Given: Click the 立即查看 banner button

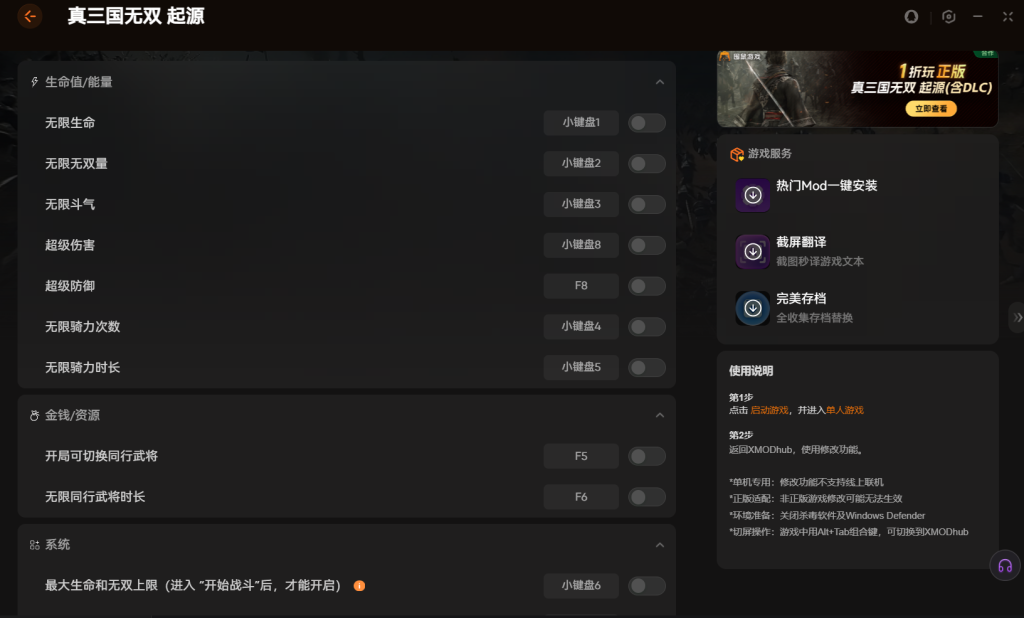Looking at the screenshot, I should pos(931,108).
